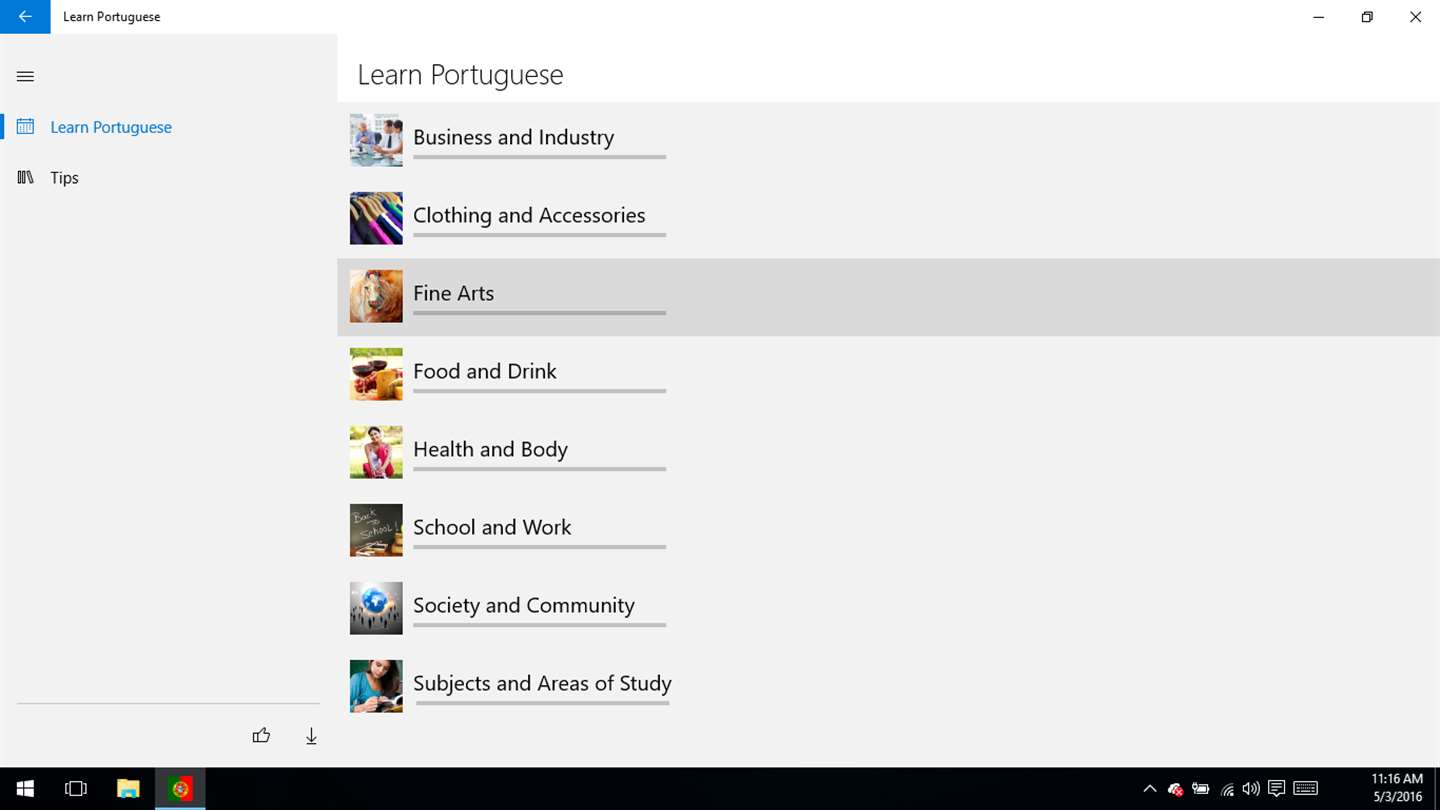Click Learn Portuguese flag taskbar icon
1440x810 pixels.
[x=180, y=789]
